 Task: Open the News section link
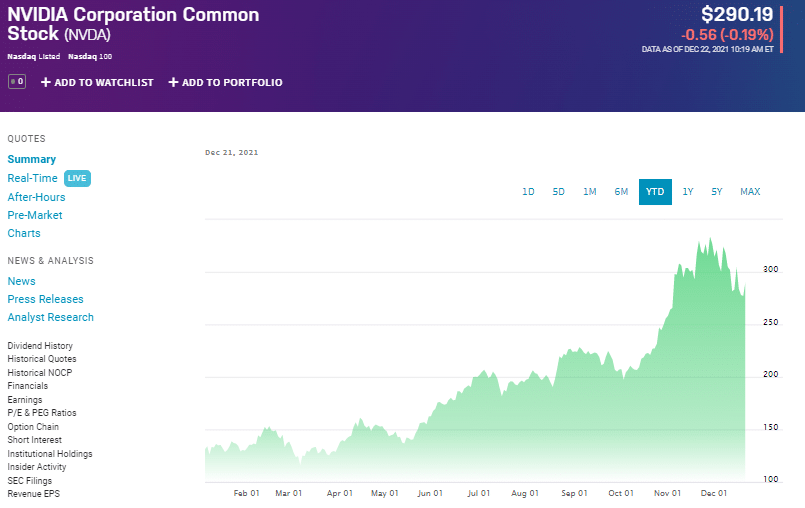click(22, 281)
